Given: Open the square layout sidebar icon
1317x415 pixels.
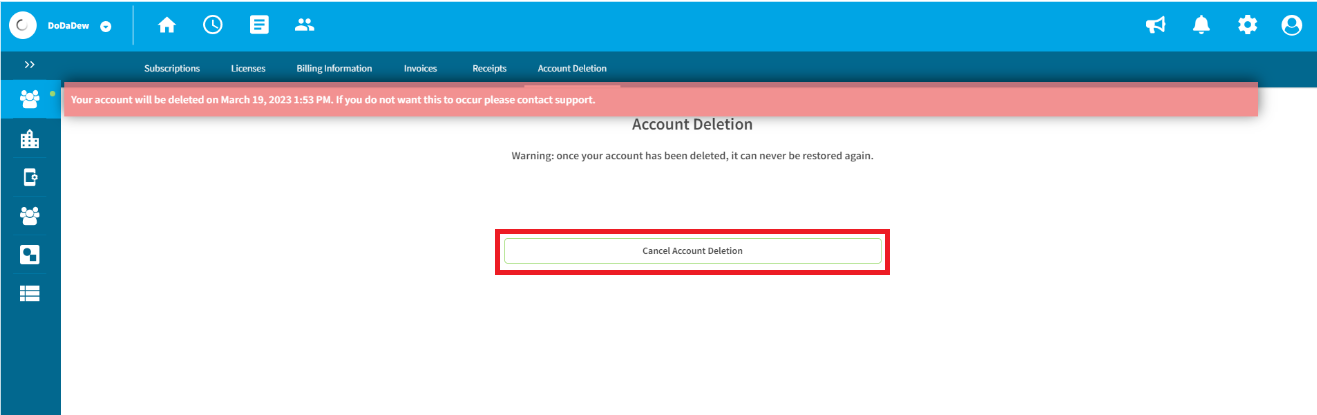Looking at the screenshot, I should pos(30,254).
